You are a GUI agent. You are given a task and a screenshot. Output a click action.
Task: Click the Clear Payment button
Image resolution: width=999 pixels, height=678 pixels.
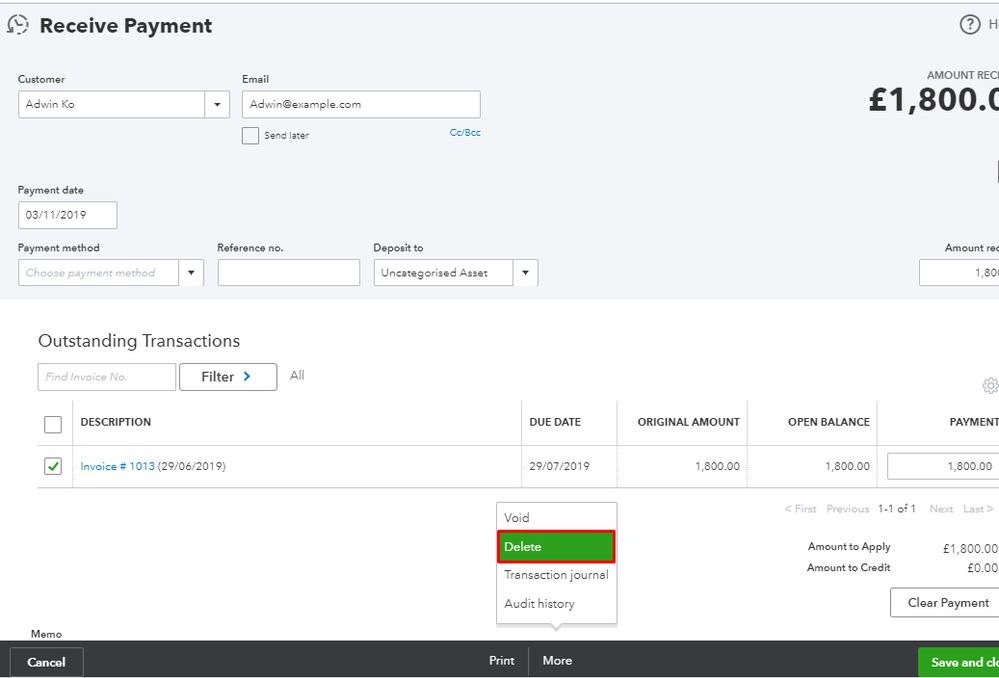pos(948,603)
